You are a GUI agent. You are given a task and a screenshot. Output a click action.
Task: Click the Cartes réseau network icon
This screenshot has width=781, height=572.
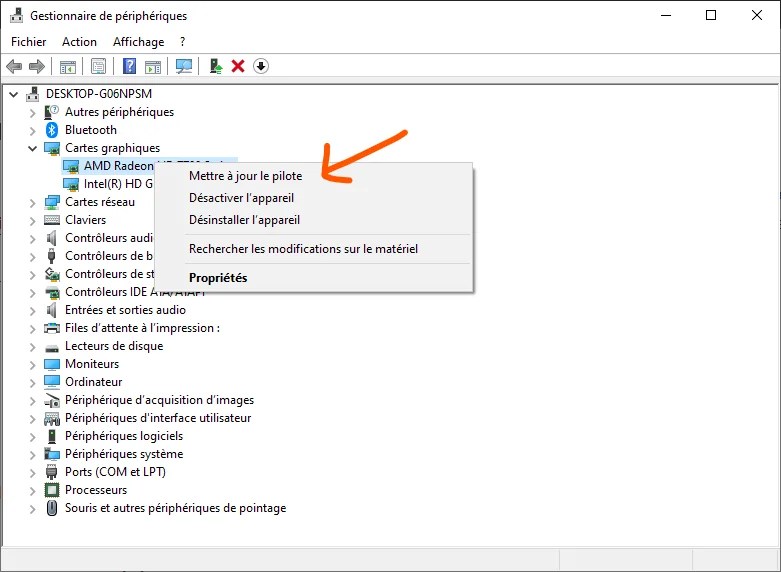[52, 202]
